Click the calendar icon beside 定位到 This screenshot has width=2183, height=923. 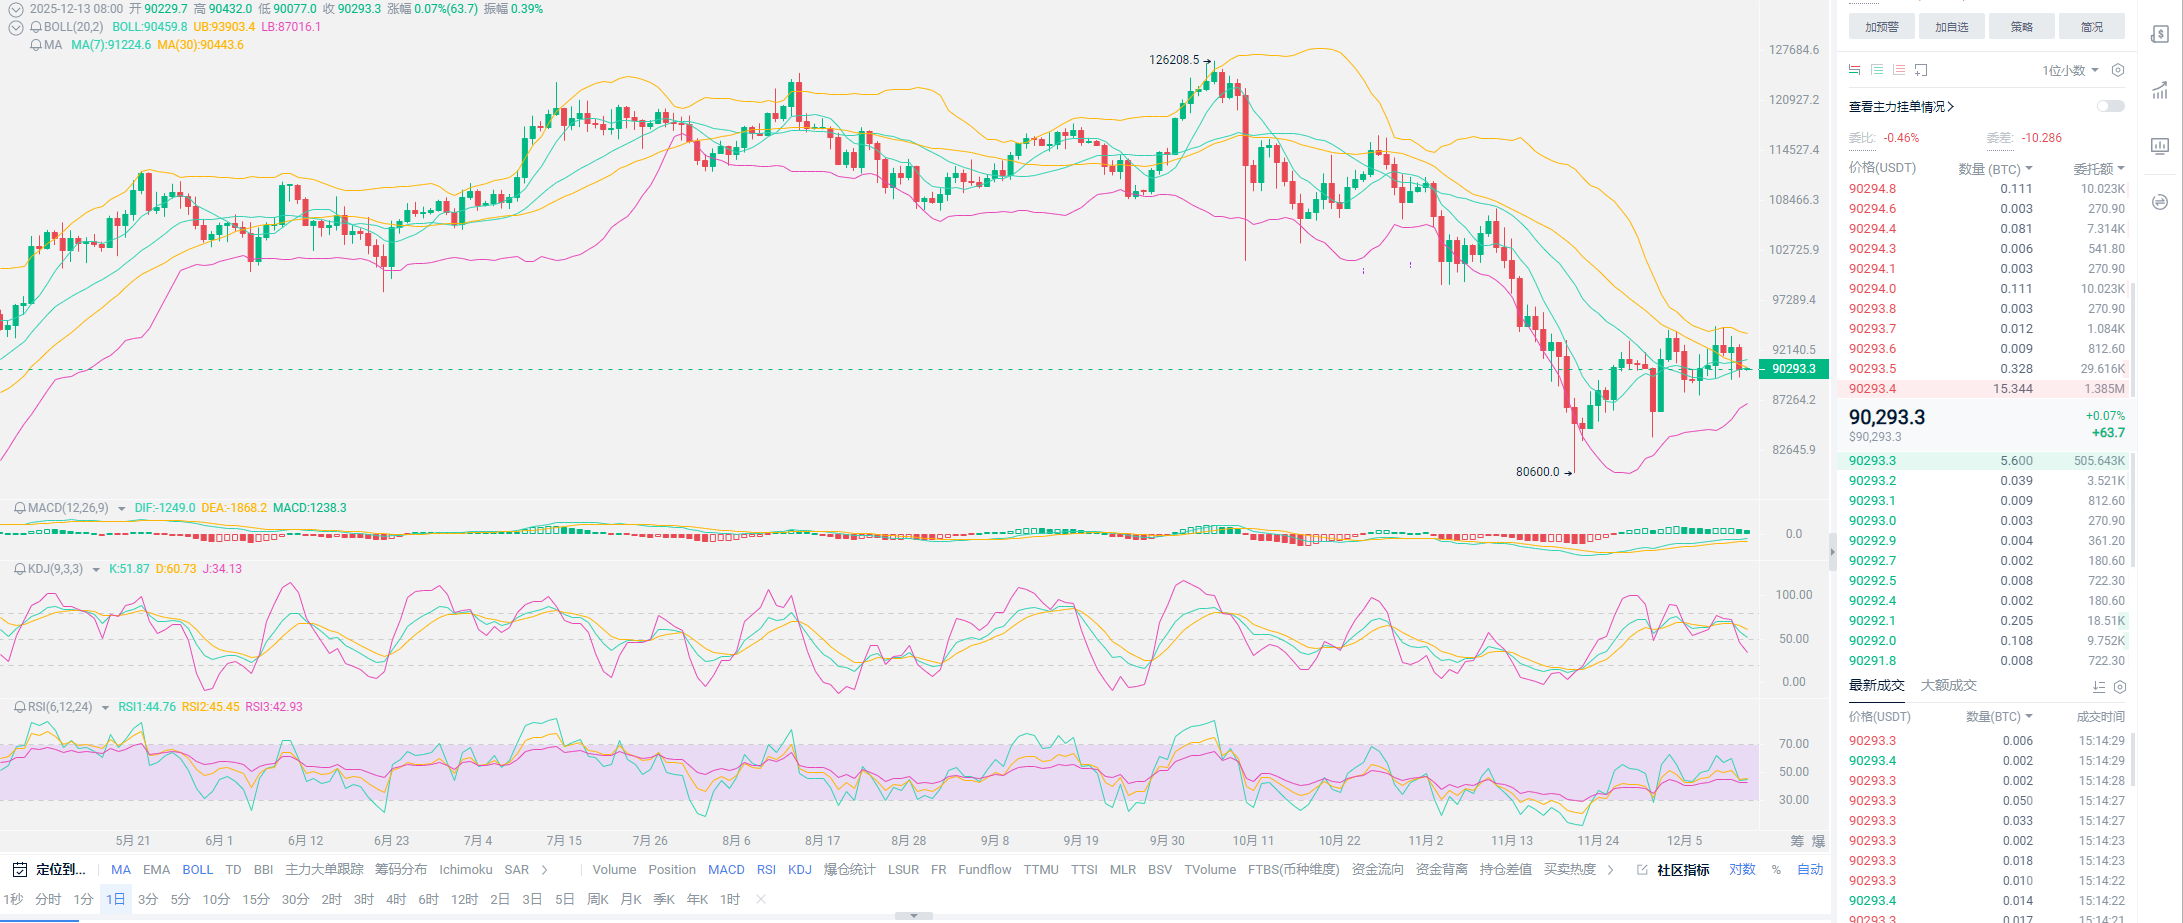click(x=19, y=870)
